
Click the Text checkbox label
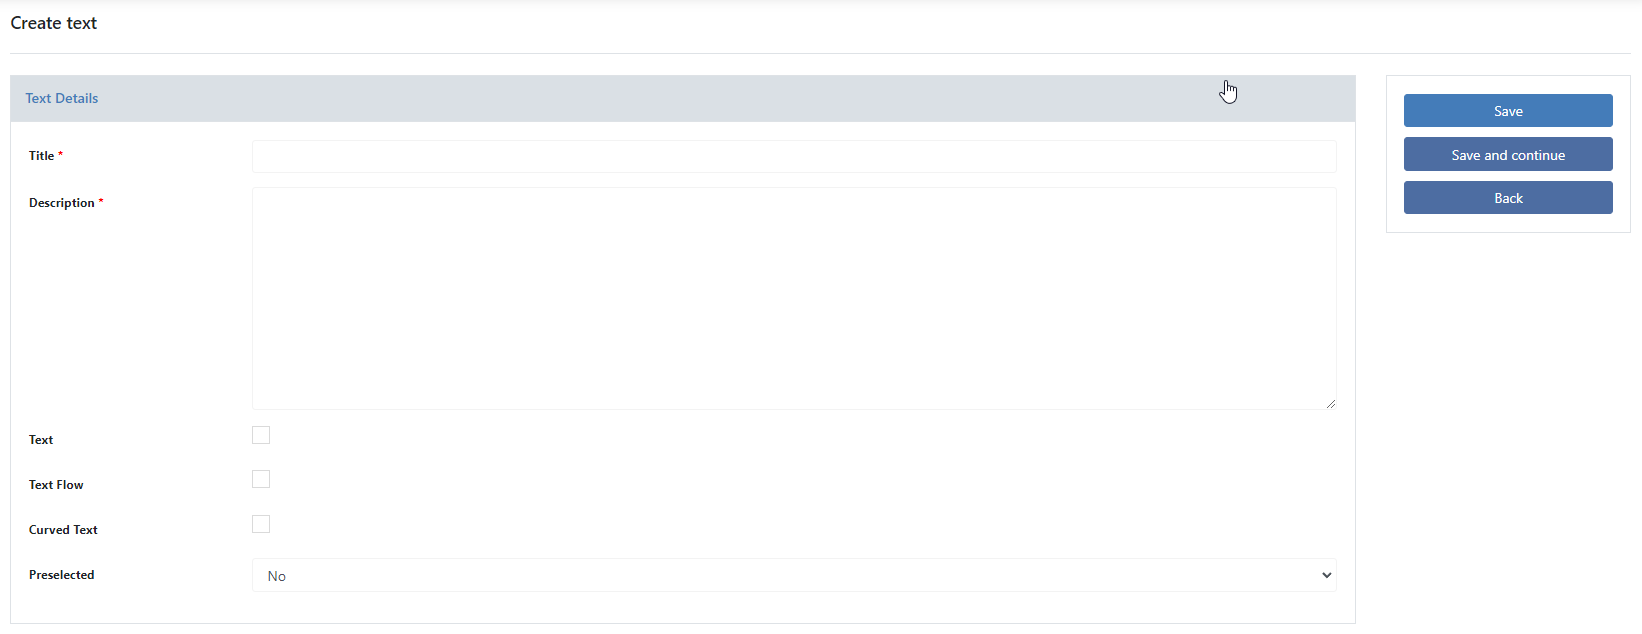pyautogui.click(x=41, y=440)
